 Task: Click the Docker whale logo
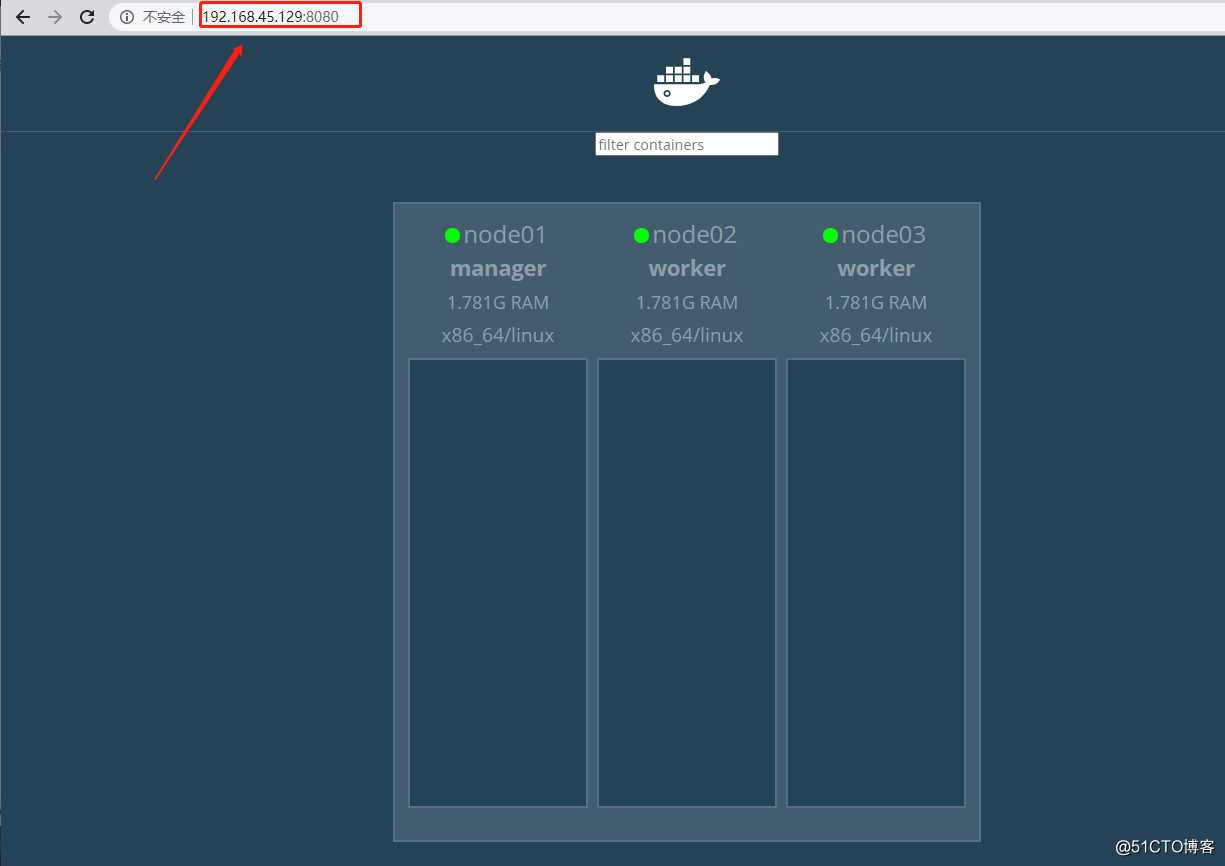coord(685,80)
